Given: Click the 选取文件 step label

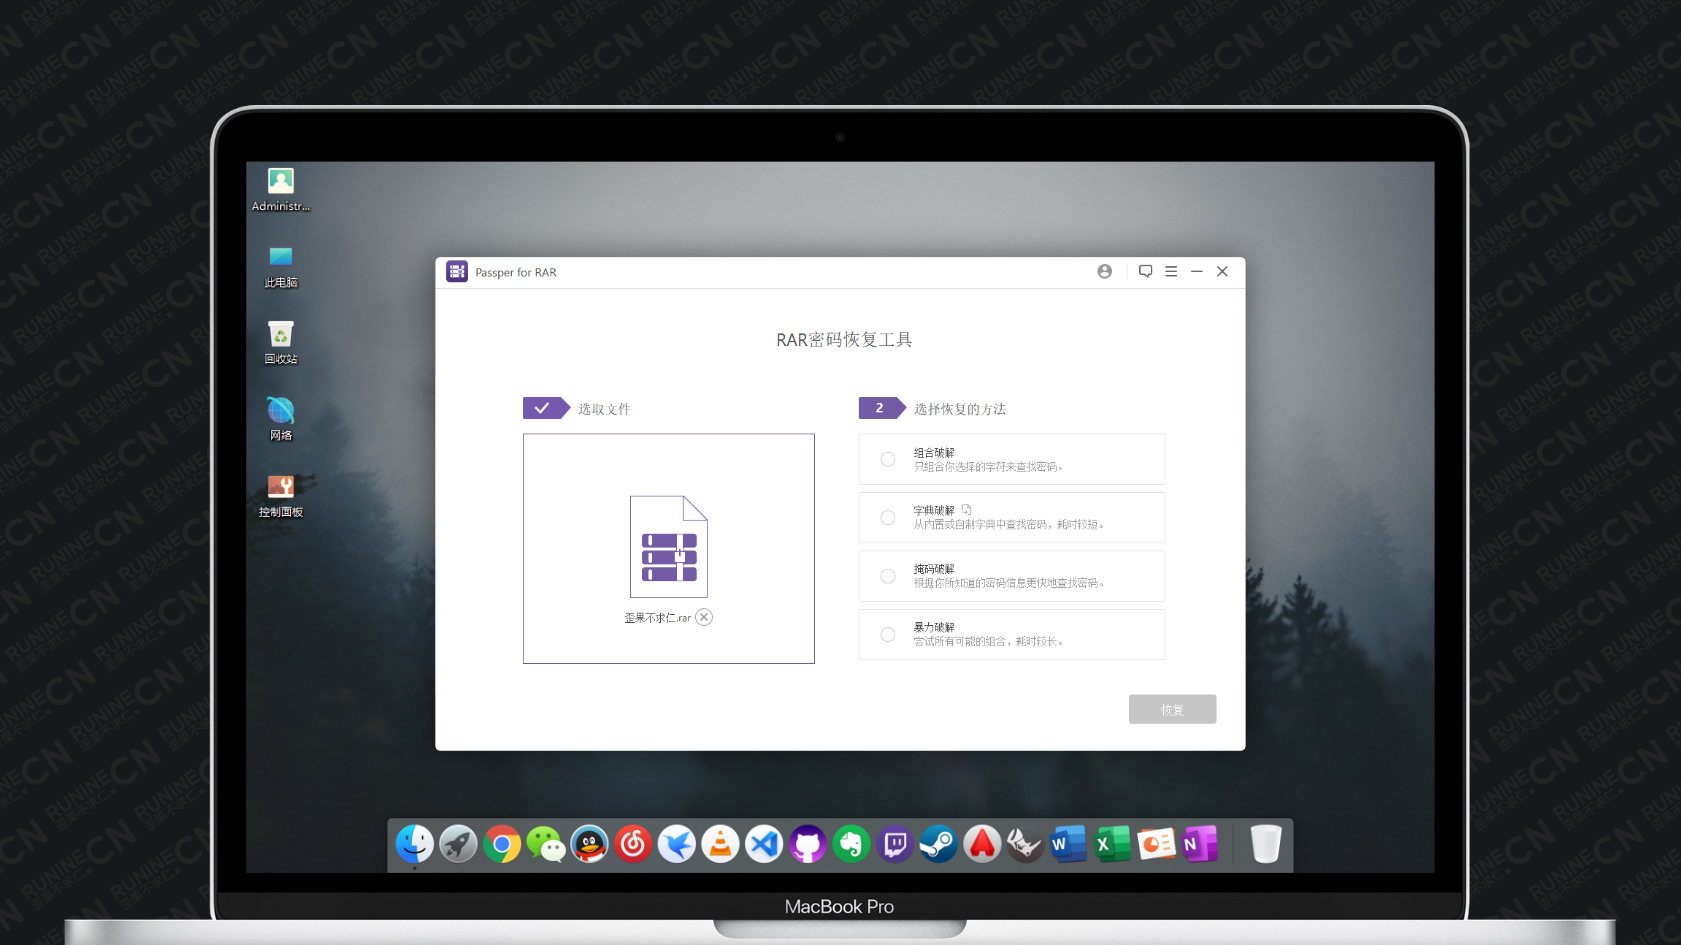Looking at the screenshot, I should click(604, 409).
